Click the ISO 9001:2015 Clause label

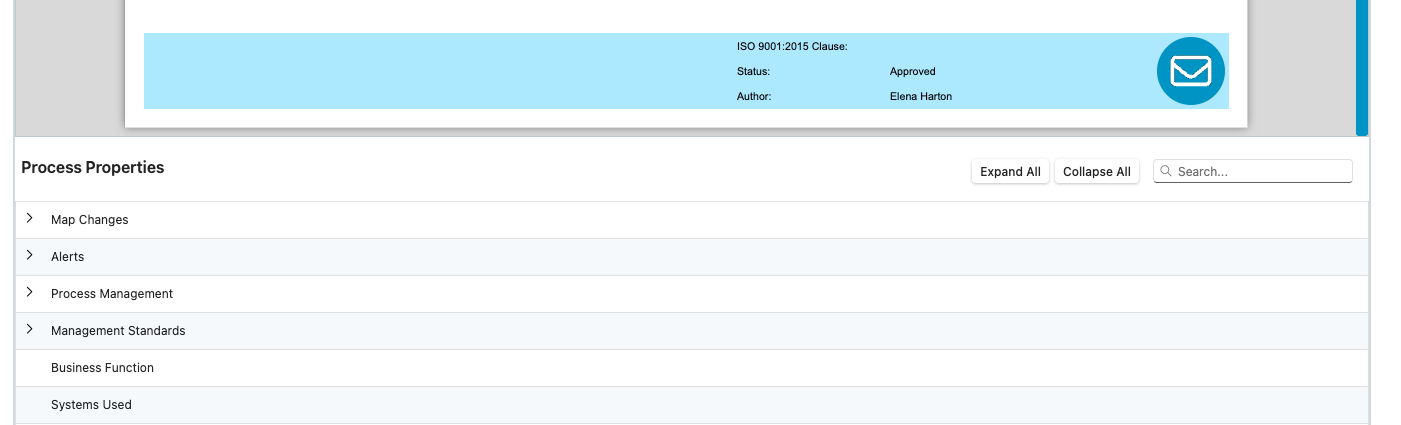click(x=792, y=47)
